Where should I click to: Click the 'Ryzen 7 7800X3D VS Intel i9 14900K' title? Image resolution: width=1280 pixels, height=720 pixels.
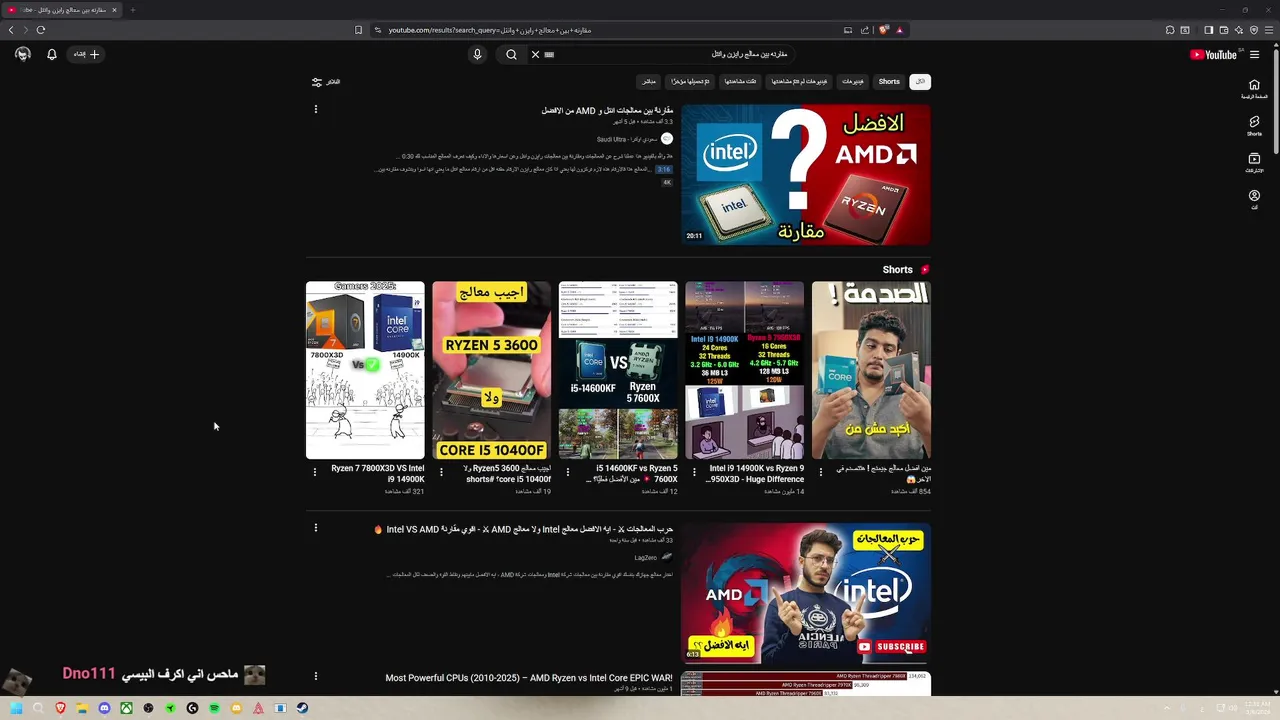coord(378,473)
